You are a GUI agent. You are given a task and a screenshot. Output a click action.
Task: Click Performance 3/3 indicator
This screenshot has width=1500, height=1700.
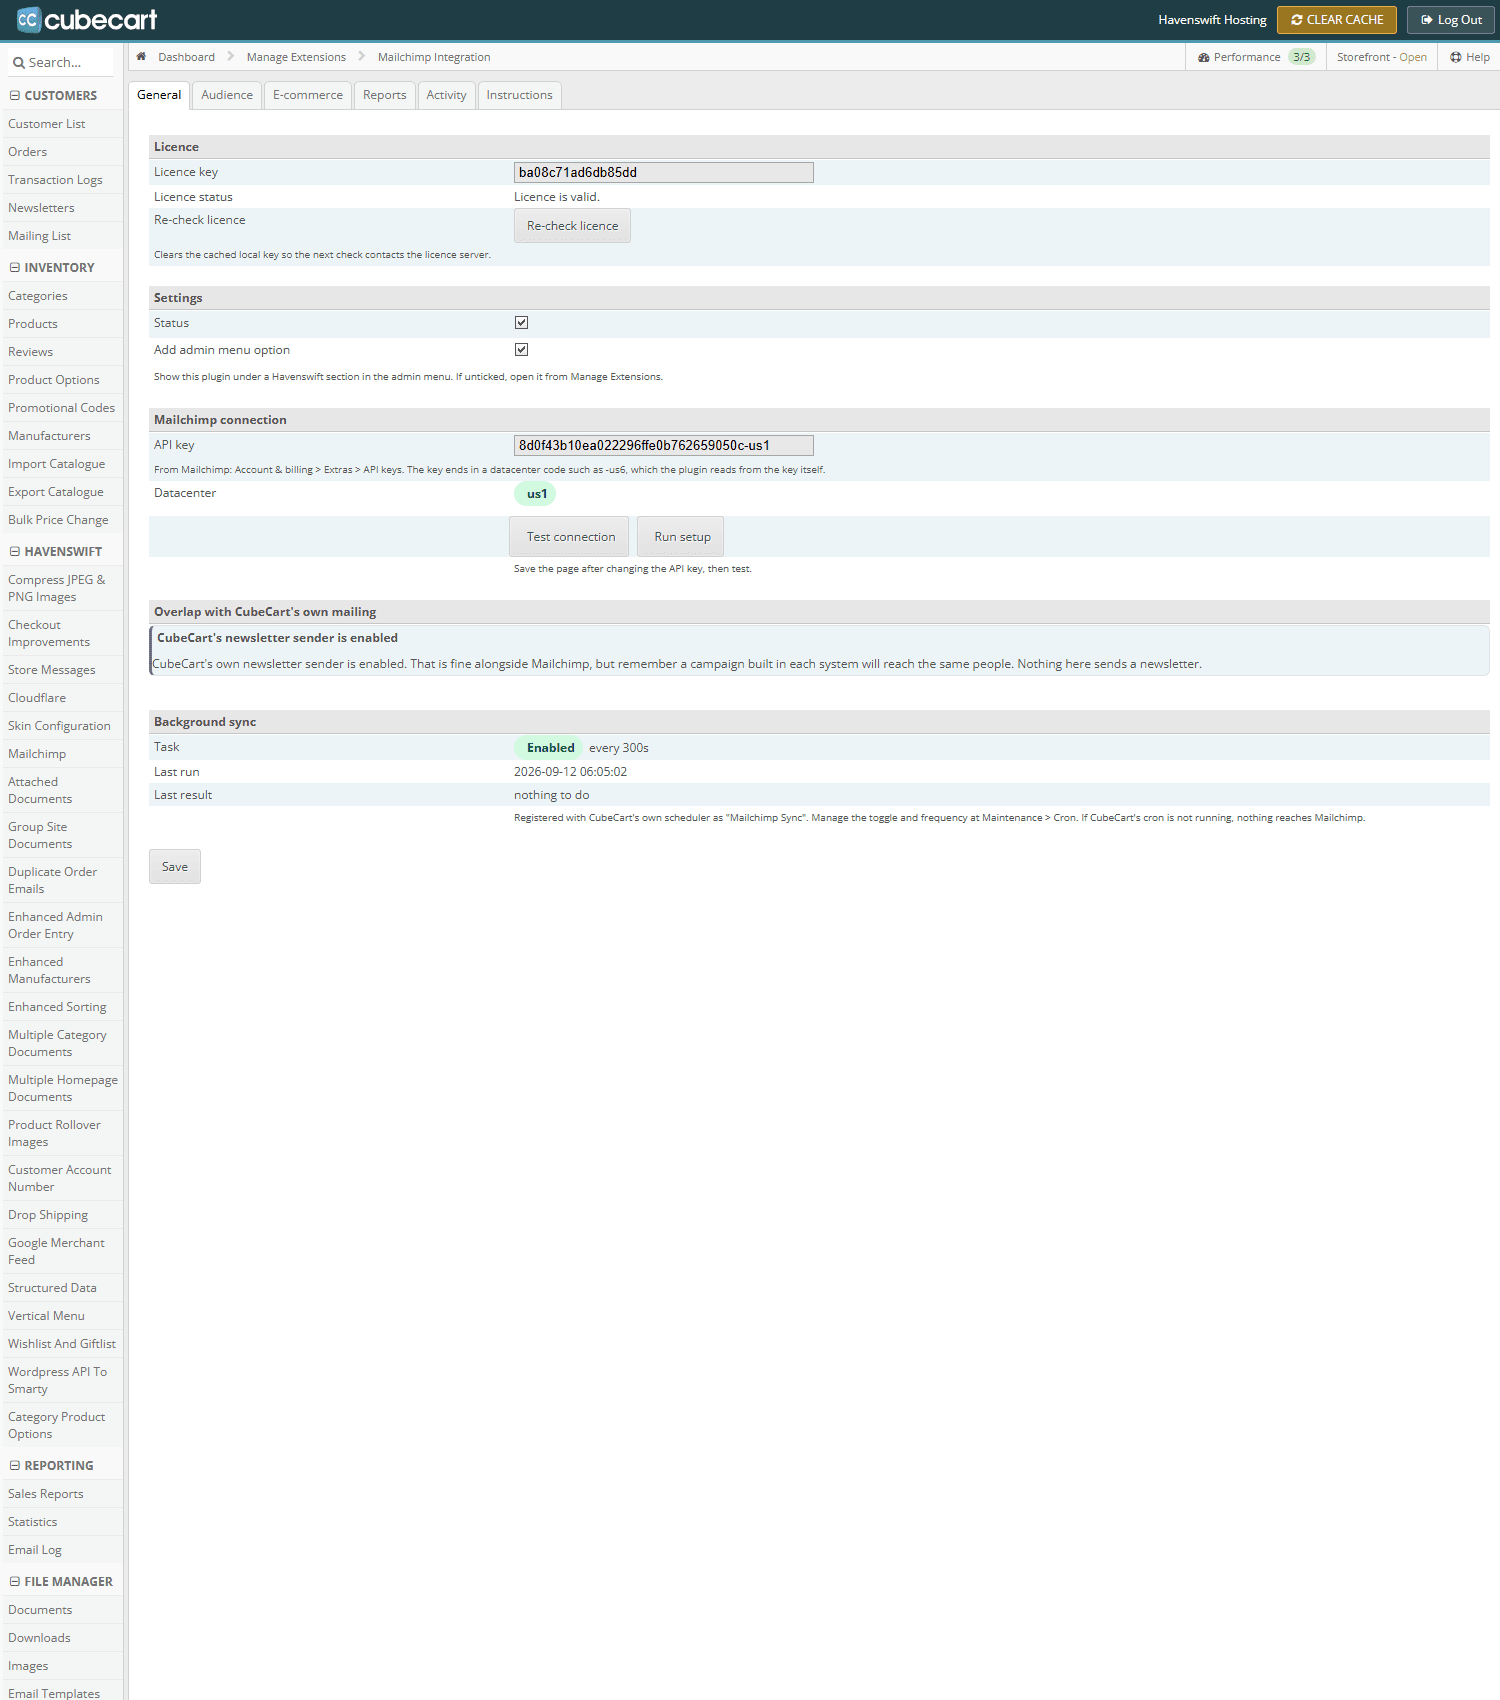pyautogui.click(x=1257, y=57)
